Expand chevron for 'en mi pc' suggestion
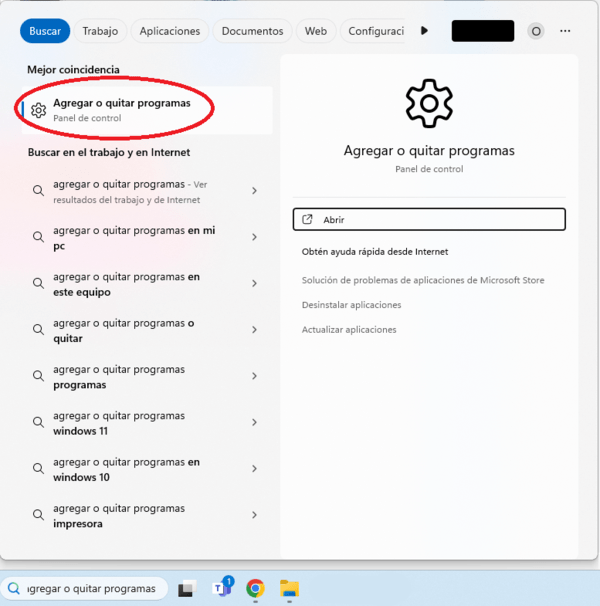Viewport: 600px width, 606px height. [254, 237]
